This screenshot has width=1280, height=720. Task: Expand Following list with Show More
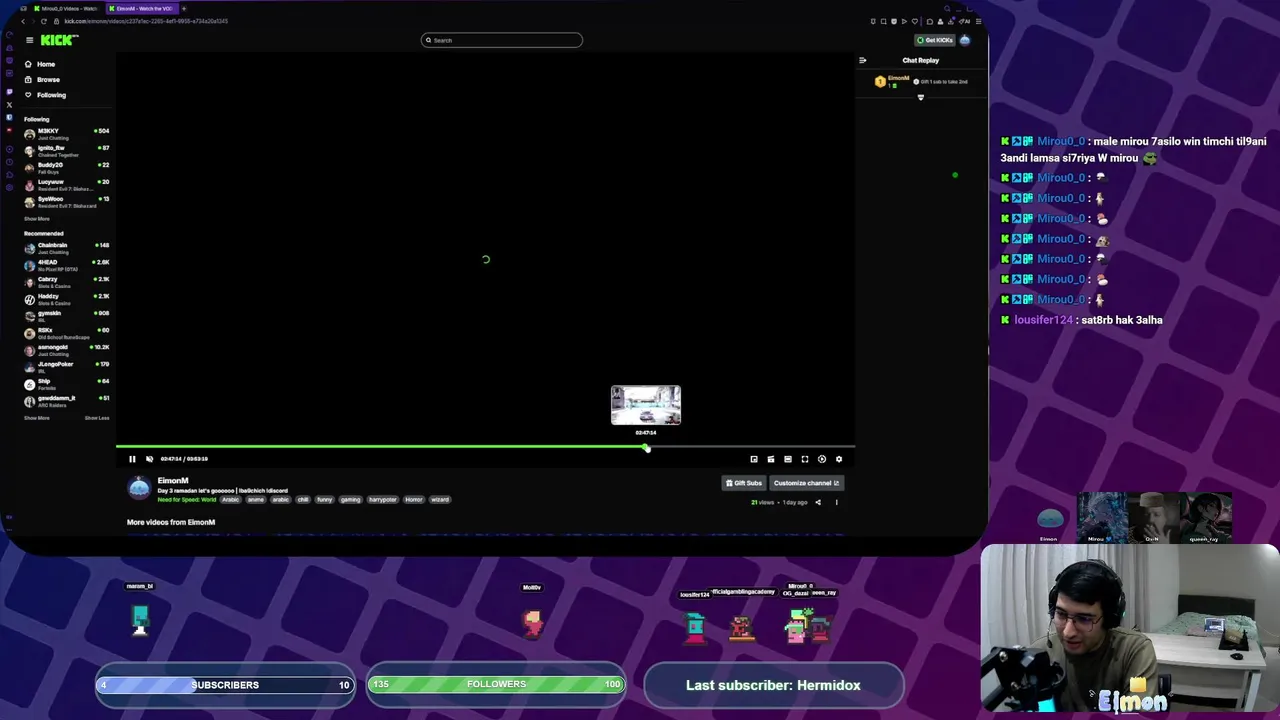[36, 219]
